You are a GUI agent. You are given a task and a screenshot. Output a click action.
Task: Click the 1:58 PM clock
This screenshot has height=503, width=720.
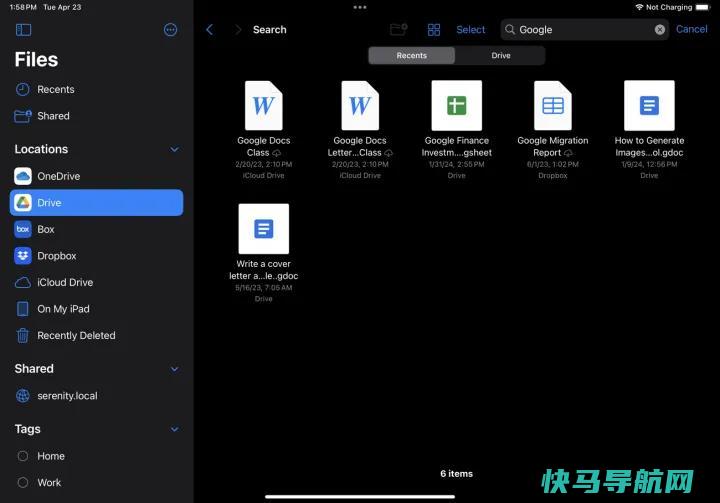(x=23, y=7)
